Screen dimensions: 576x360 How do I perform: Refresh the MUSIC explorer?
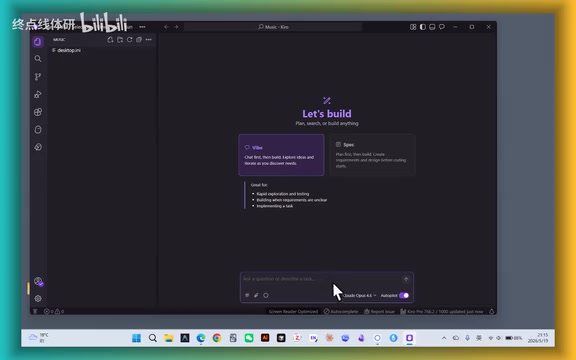point(129,40)
